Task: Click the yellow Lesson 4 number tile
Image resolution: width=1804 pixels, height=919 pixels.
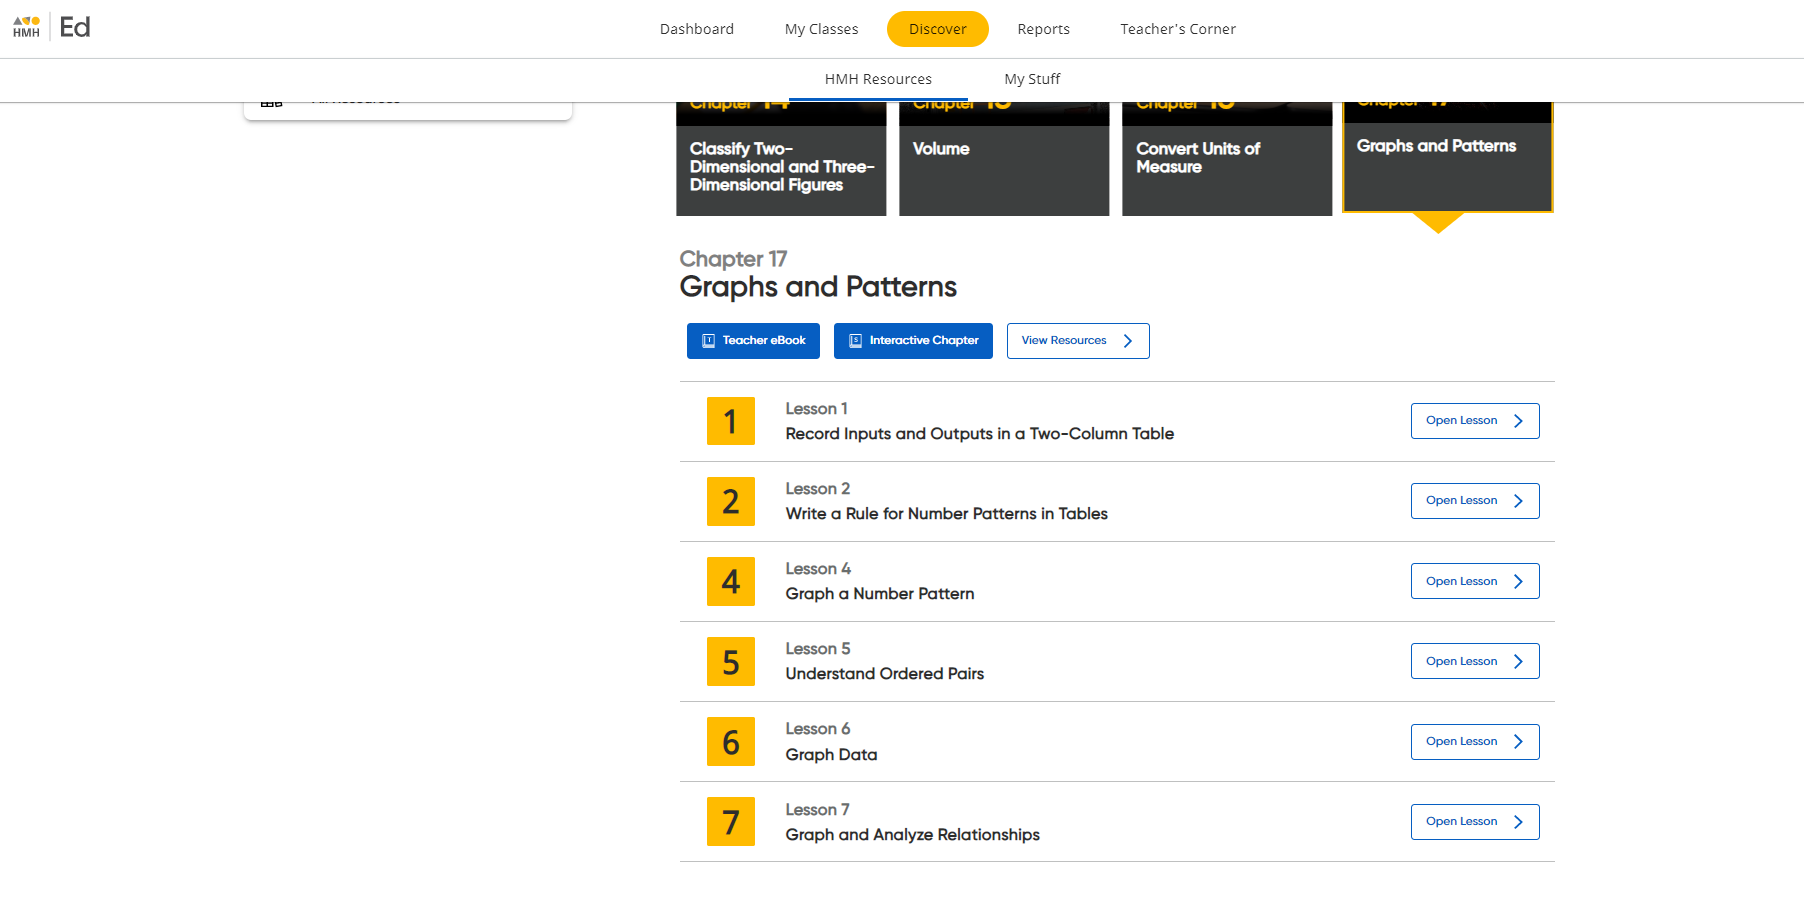Action: coord(730,581)
